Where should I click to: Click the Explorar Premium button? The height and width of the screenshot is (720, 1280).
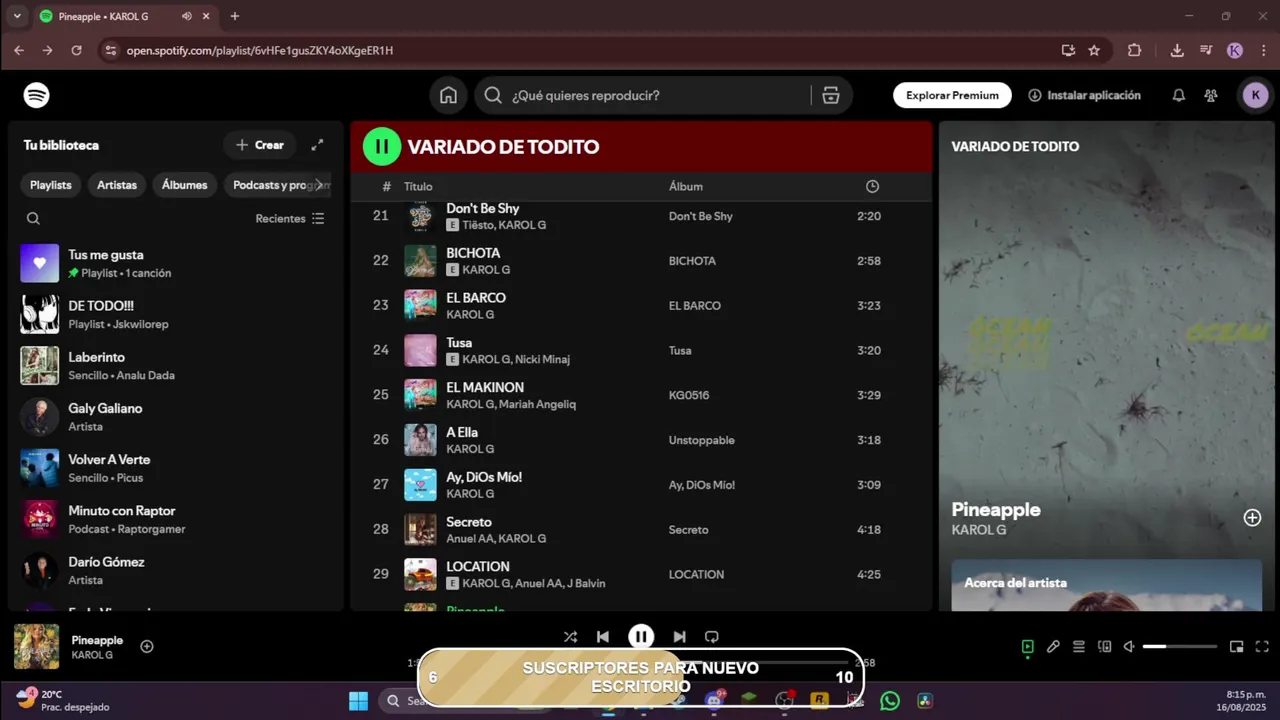[952, 95]
